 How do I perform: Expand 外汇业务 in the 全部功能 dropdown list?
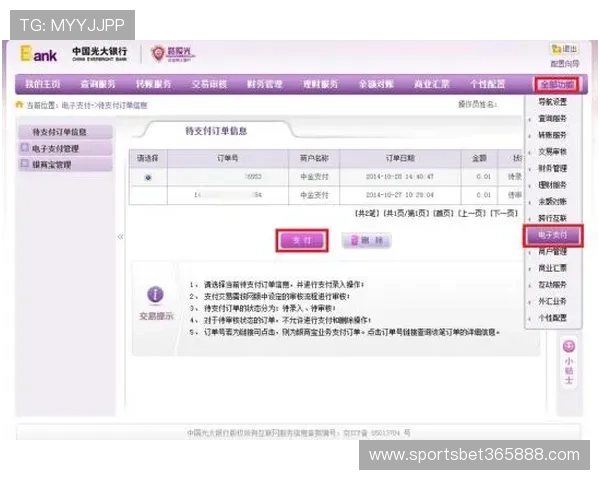pos(553,301)
